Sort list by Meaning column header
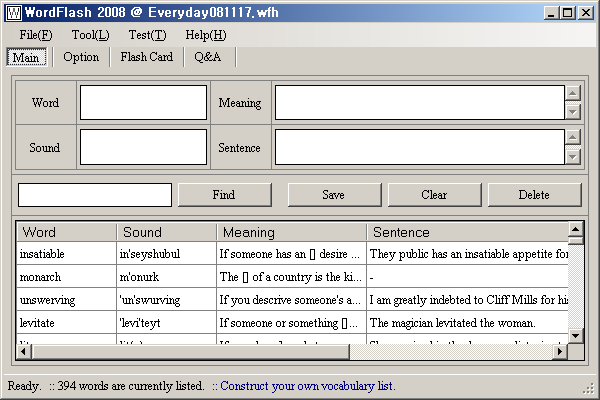 click(292, 232)
